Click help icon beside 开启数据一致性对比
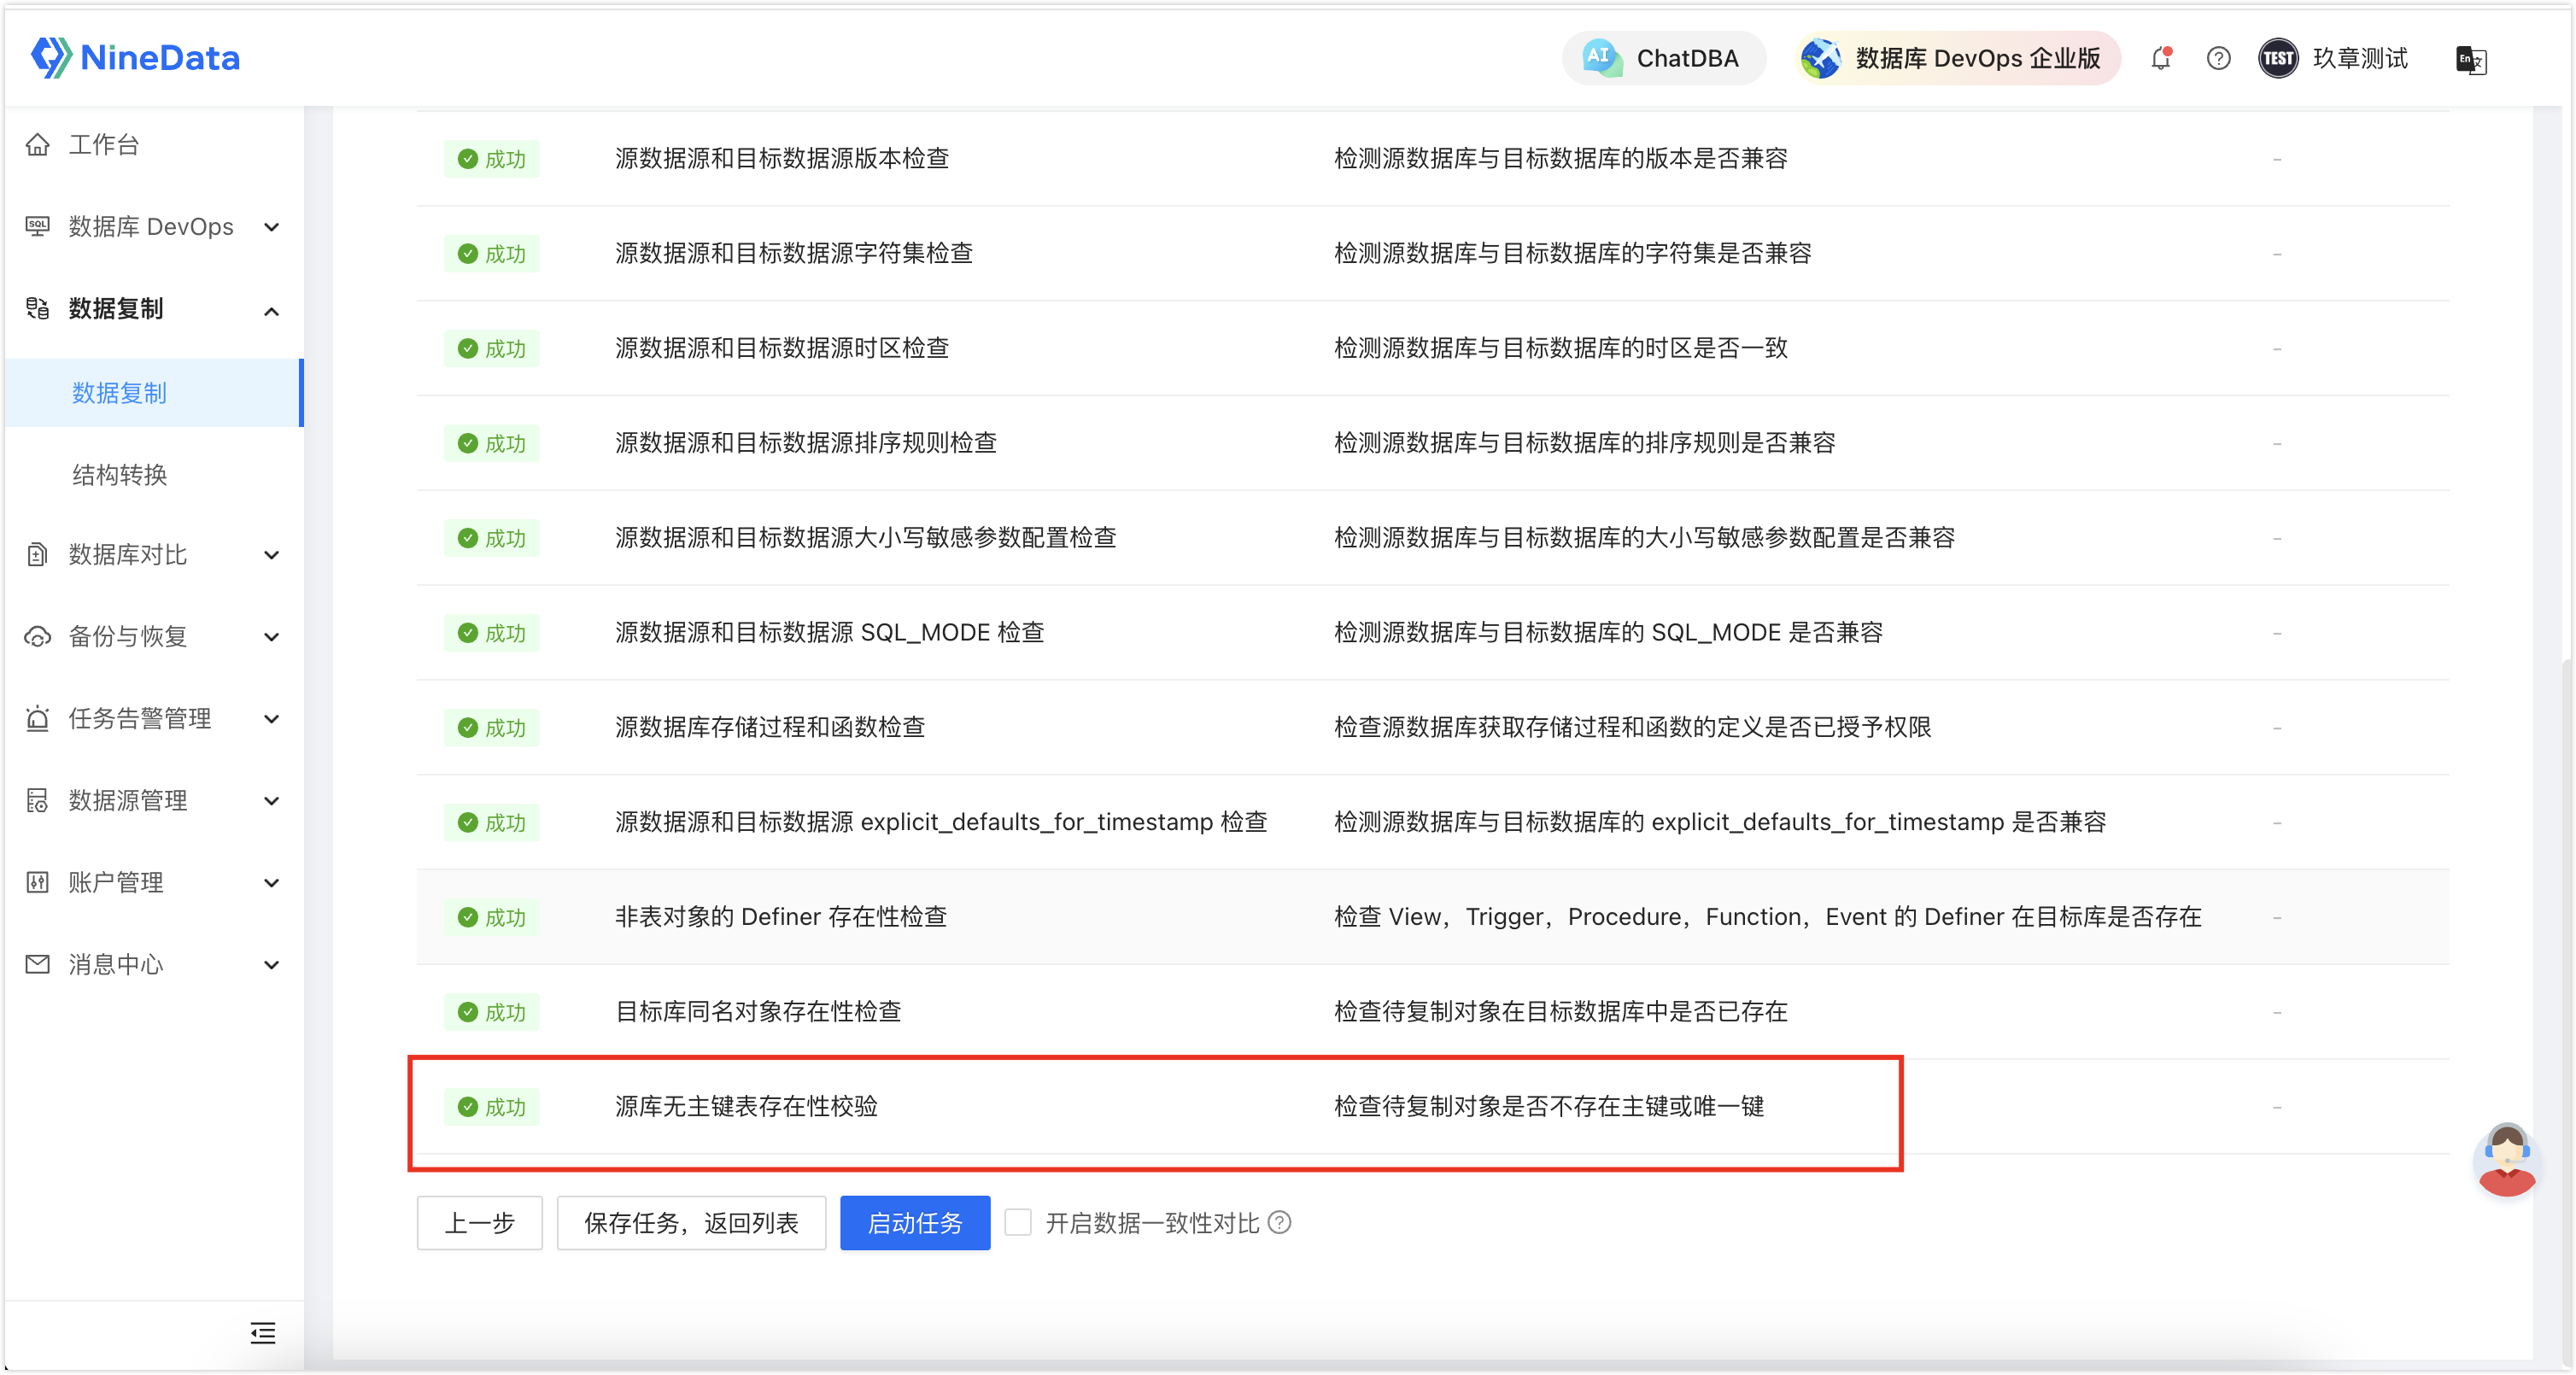 point(1280,1223)
